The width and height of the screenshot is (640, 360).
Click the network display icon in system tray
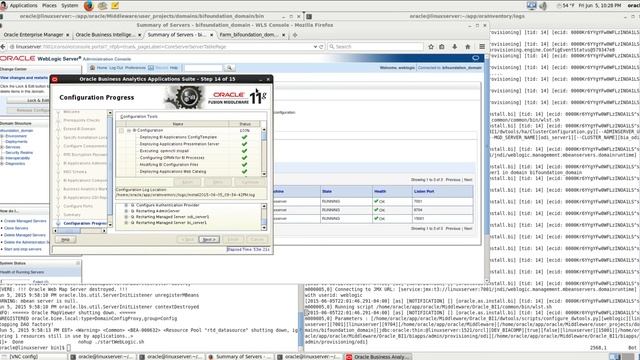531,6
